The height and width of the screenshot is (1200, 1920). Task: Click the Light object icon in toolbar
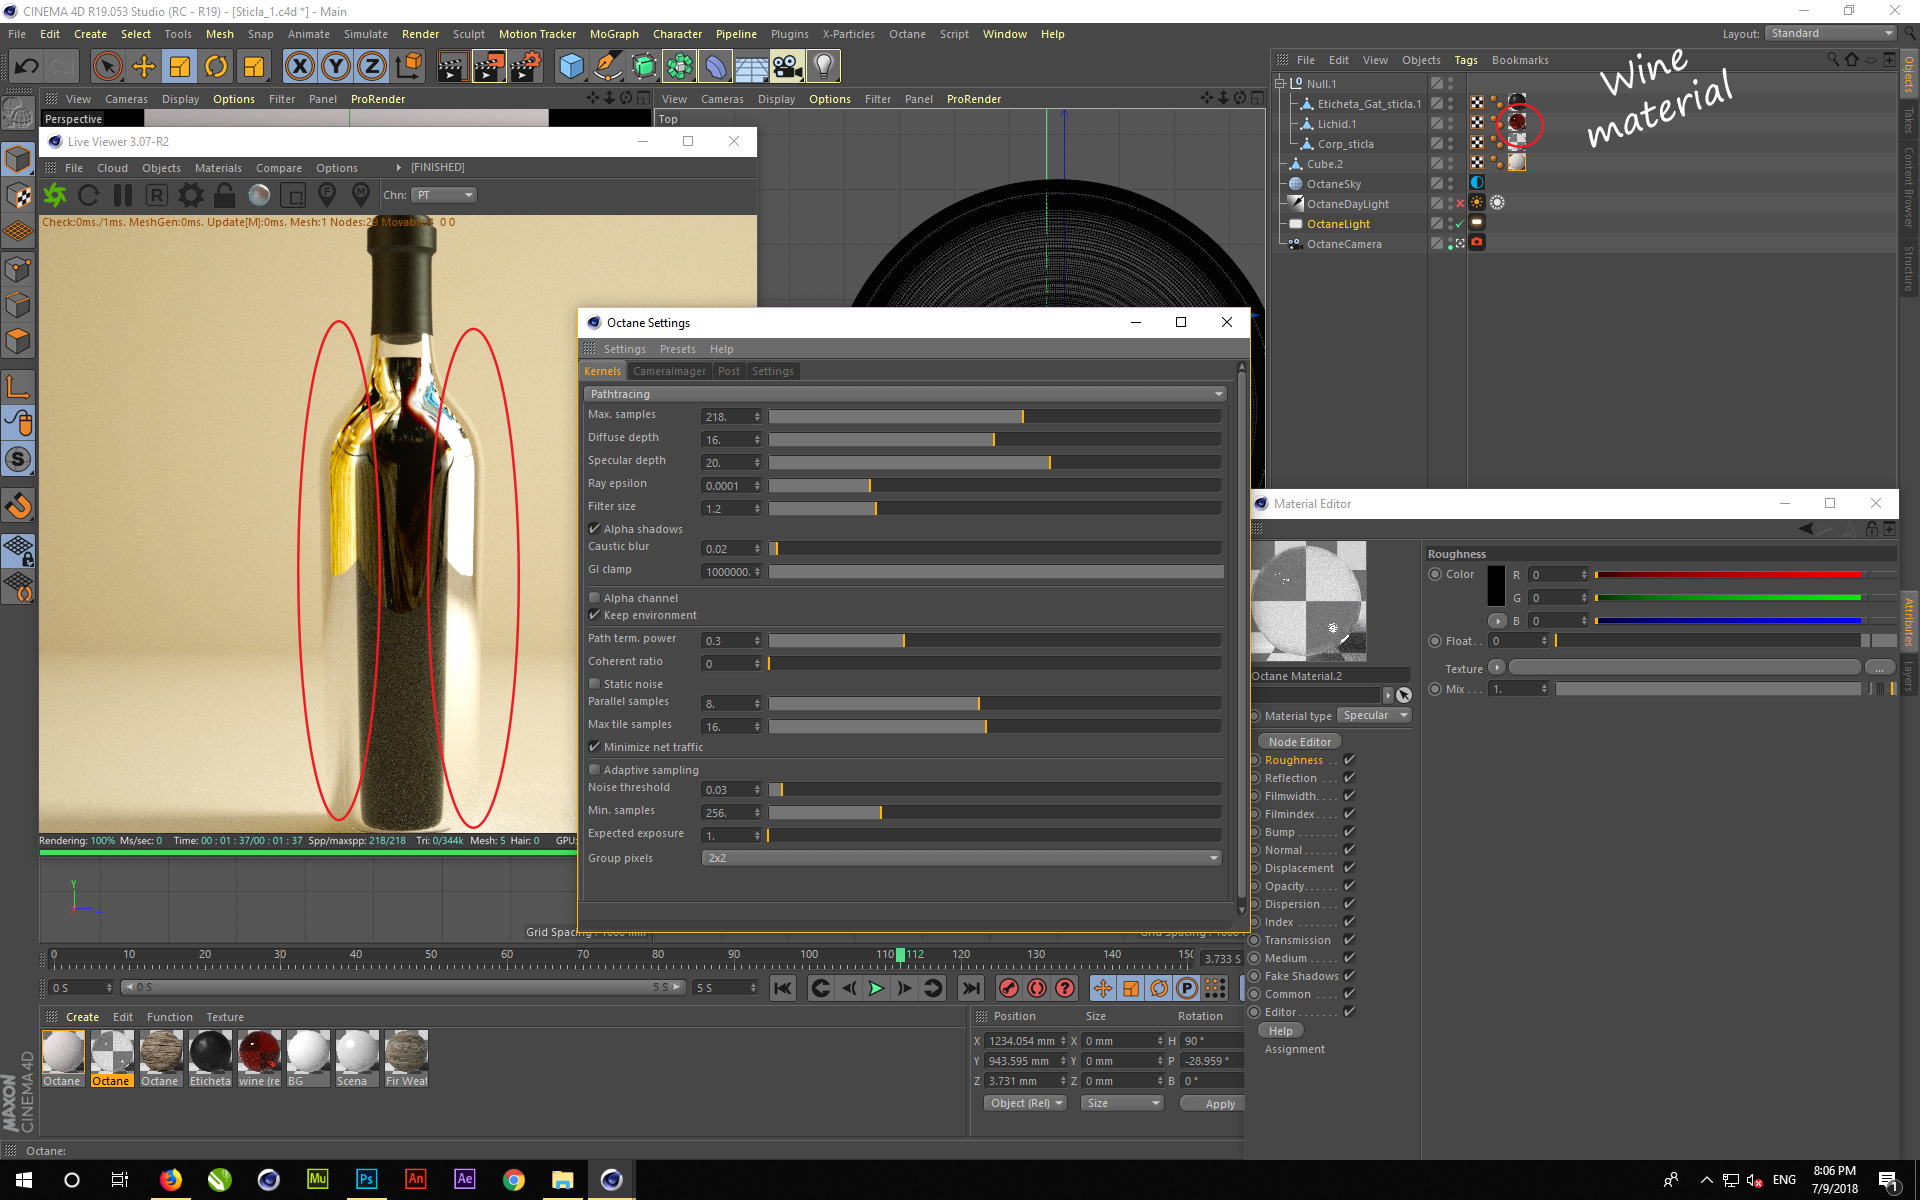point(823,67)
